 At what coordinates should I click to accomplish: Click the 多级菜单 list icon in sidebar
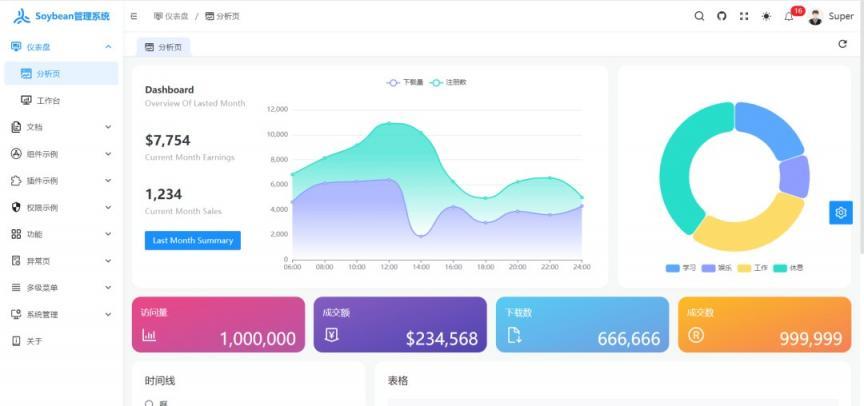pos(16,288)
